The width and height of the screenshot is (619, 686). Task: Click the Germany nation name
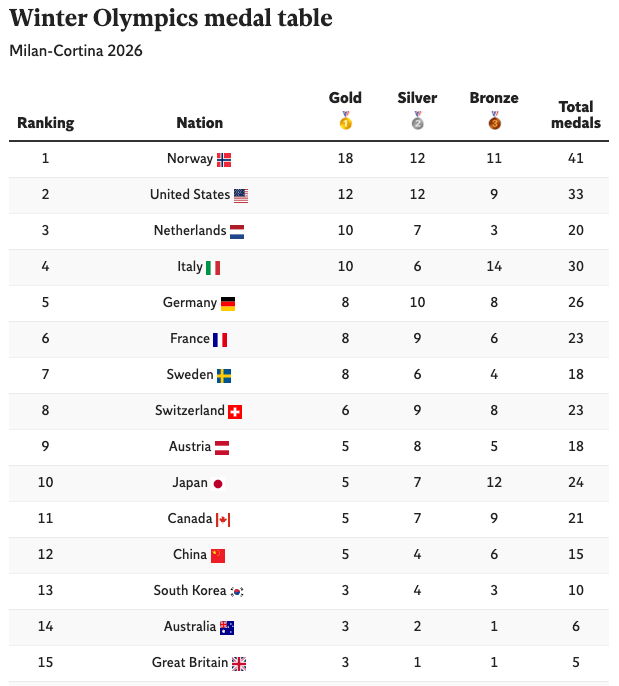tap(190, 302)
